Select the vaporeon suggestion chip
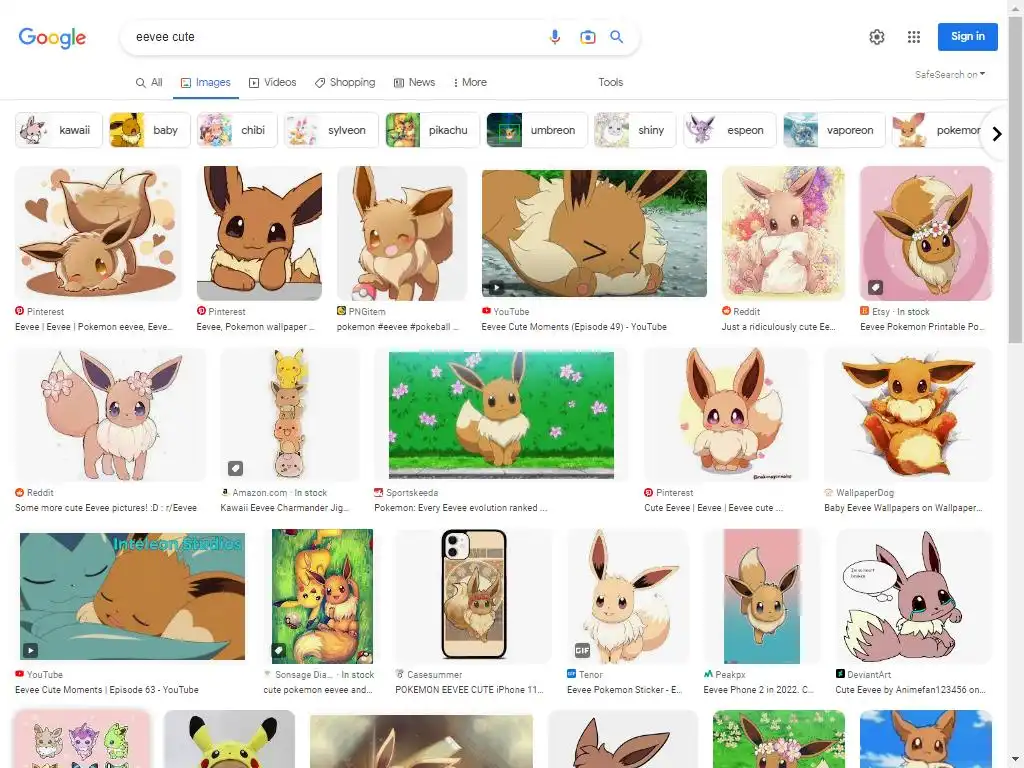Screen dimensions: 1024x768 (x=834, y=130)
